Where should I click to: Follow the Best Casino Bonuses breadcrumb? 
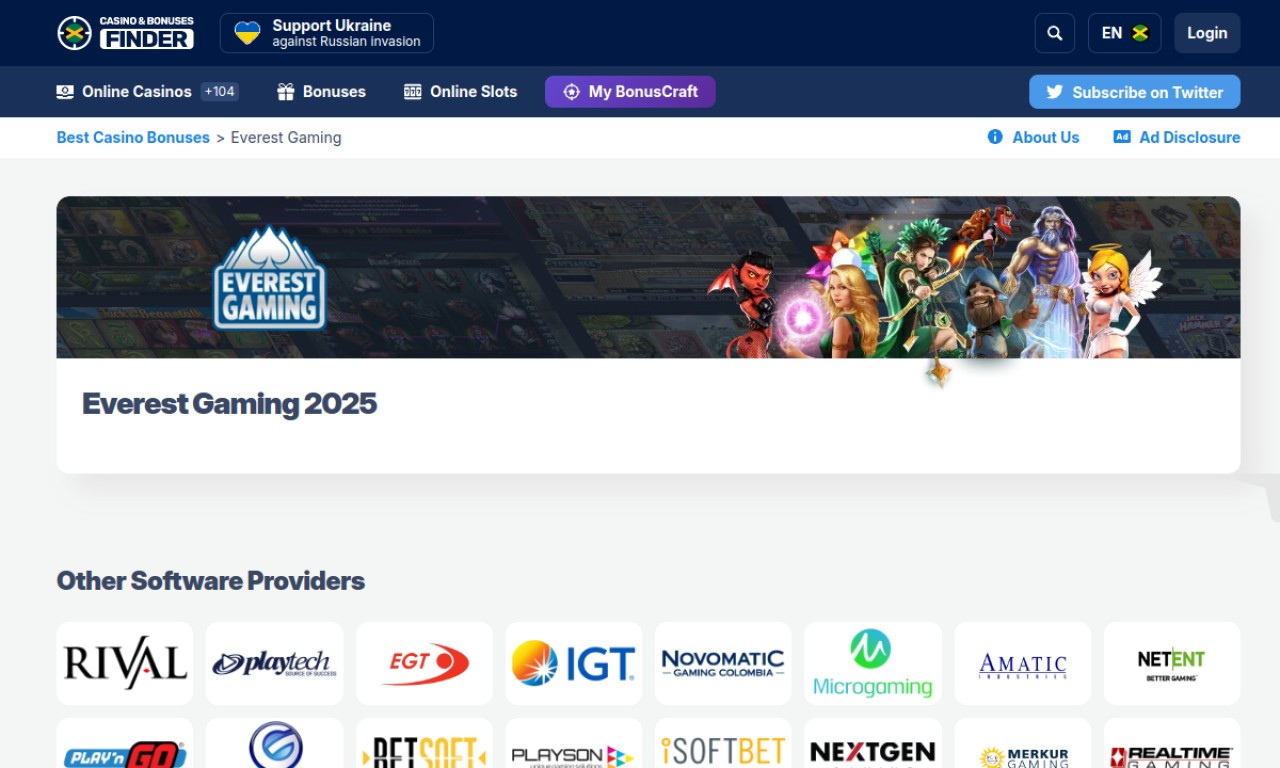pos(133,138)
